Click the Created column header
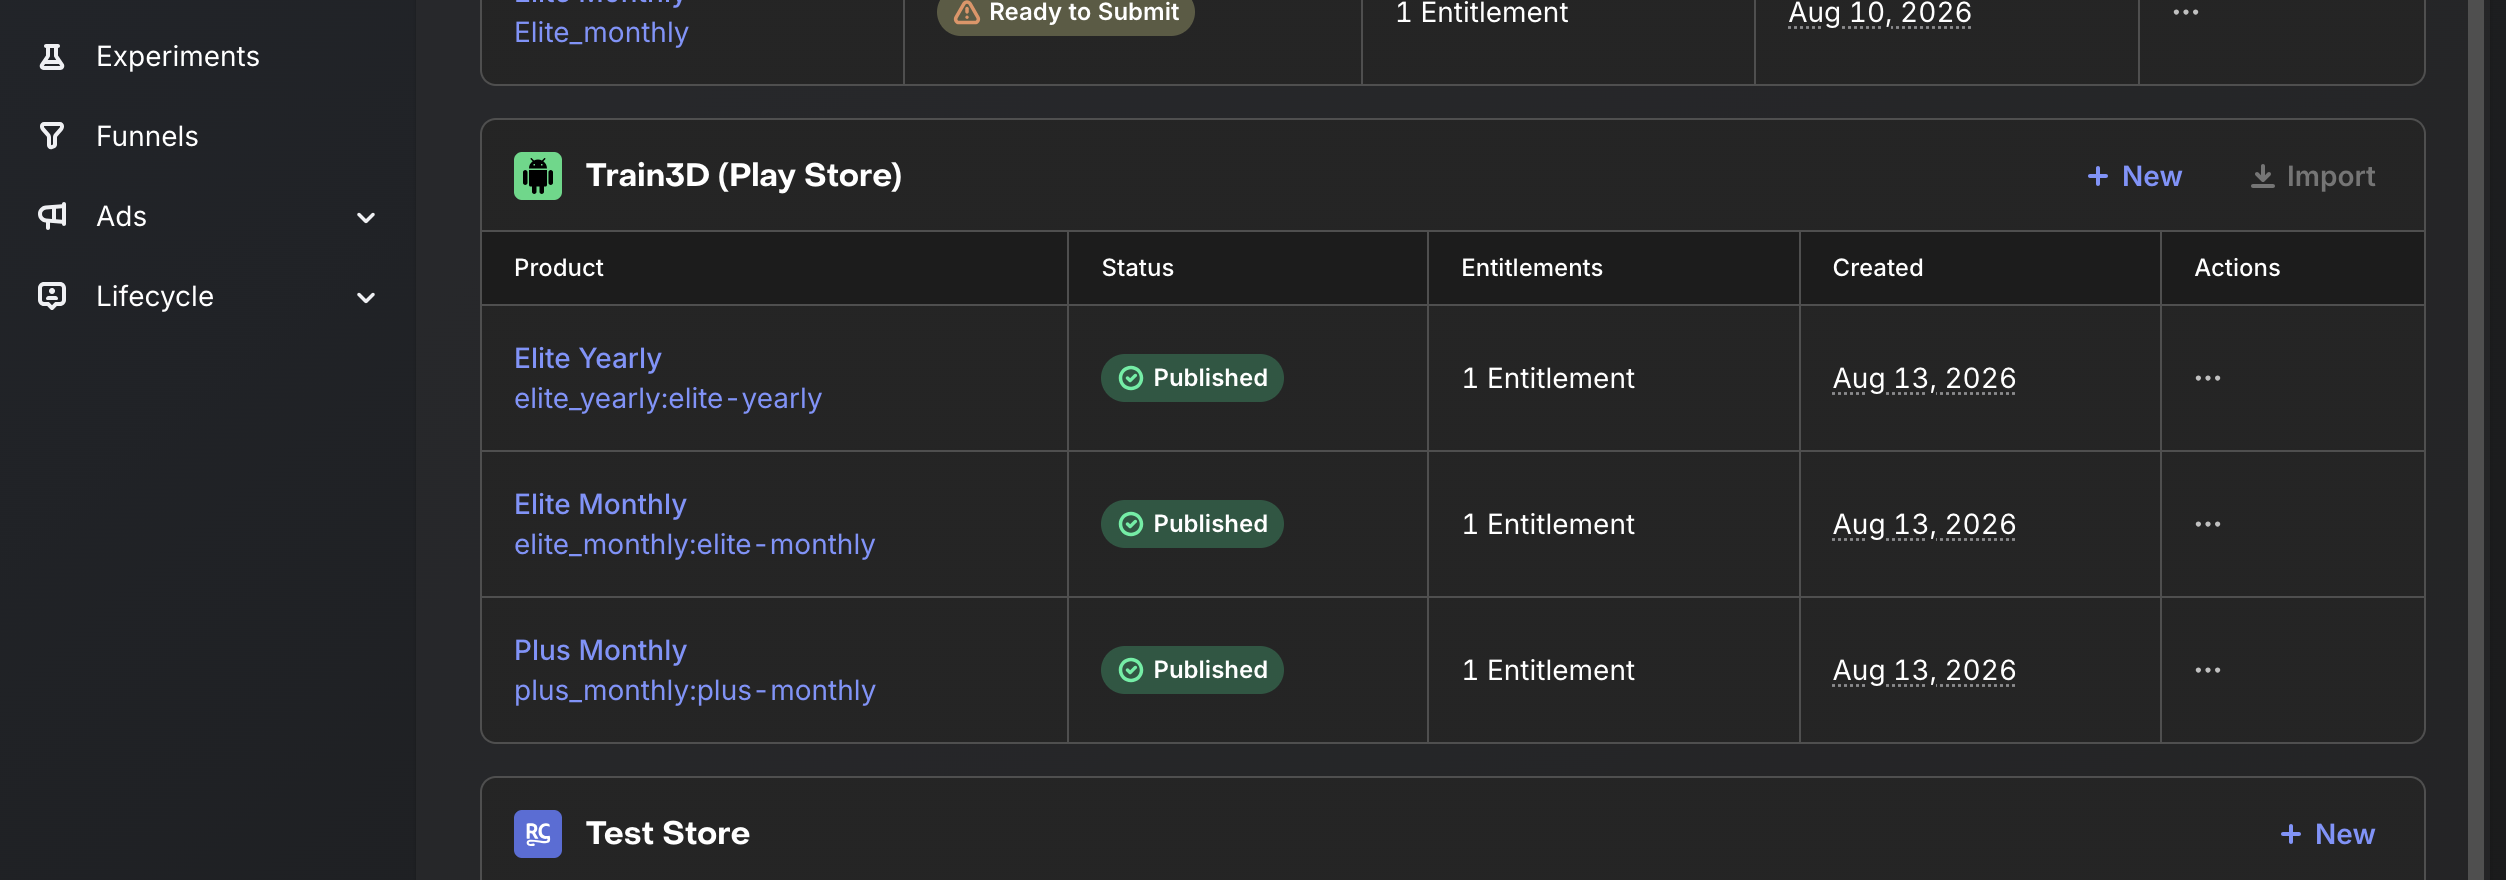This screenshot has height=880, width=2506. point(1878,268)
